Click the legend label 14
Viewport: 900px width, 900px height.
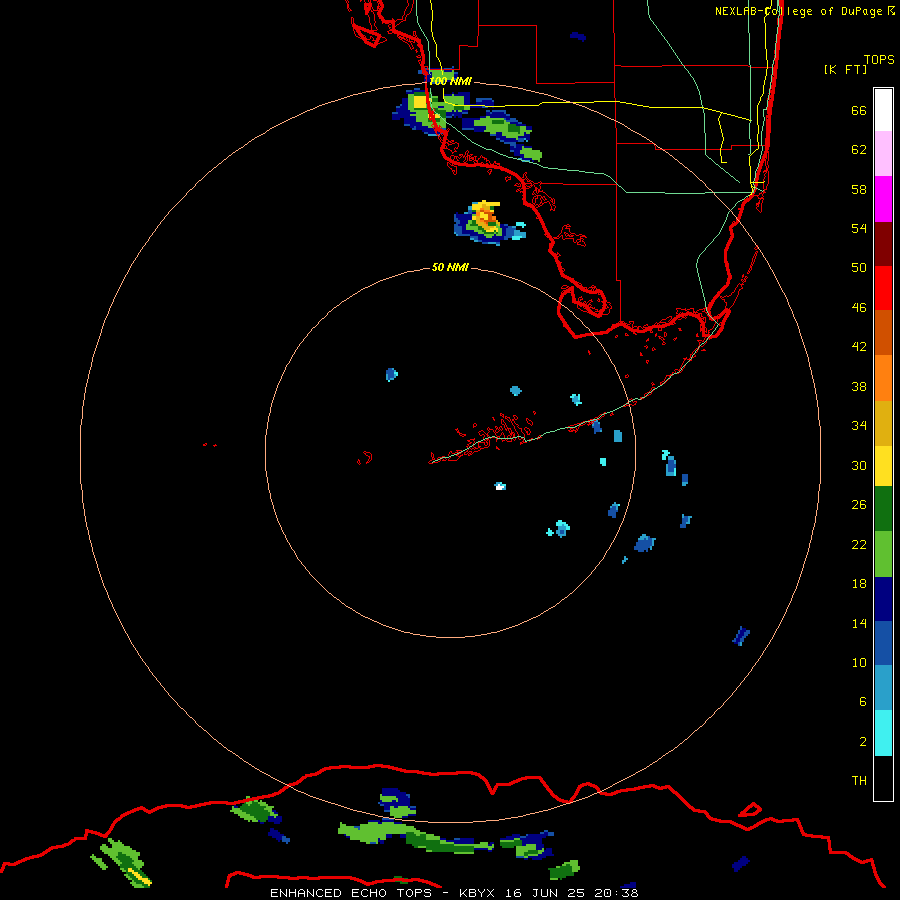coord(859,623)
